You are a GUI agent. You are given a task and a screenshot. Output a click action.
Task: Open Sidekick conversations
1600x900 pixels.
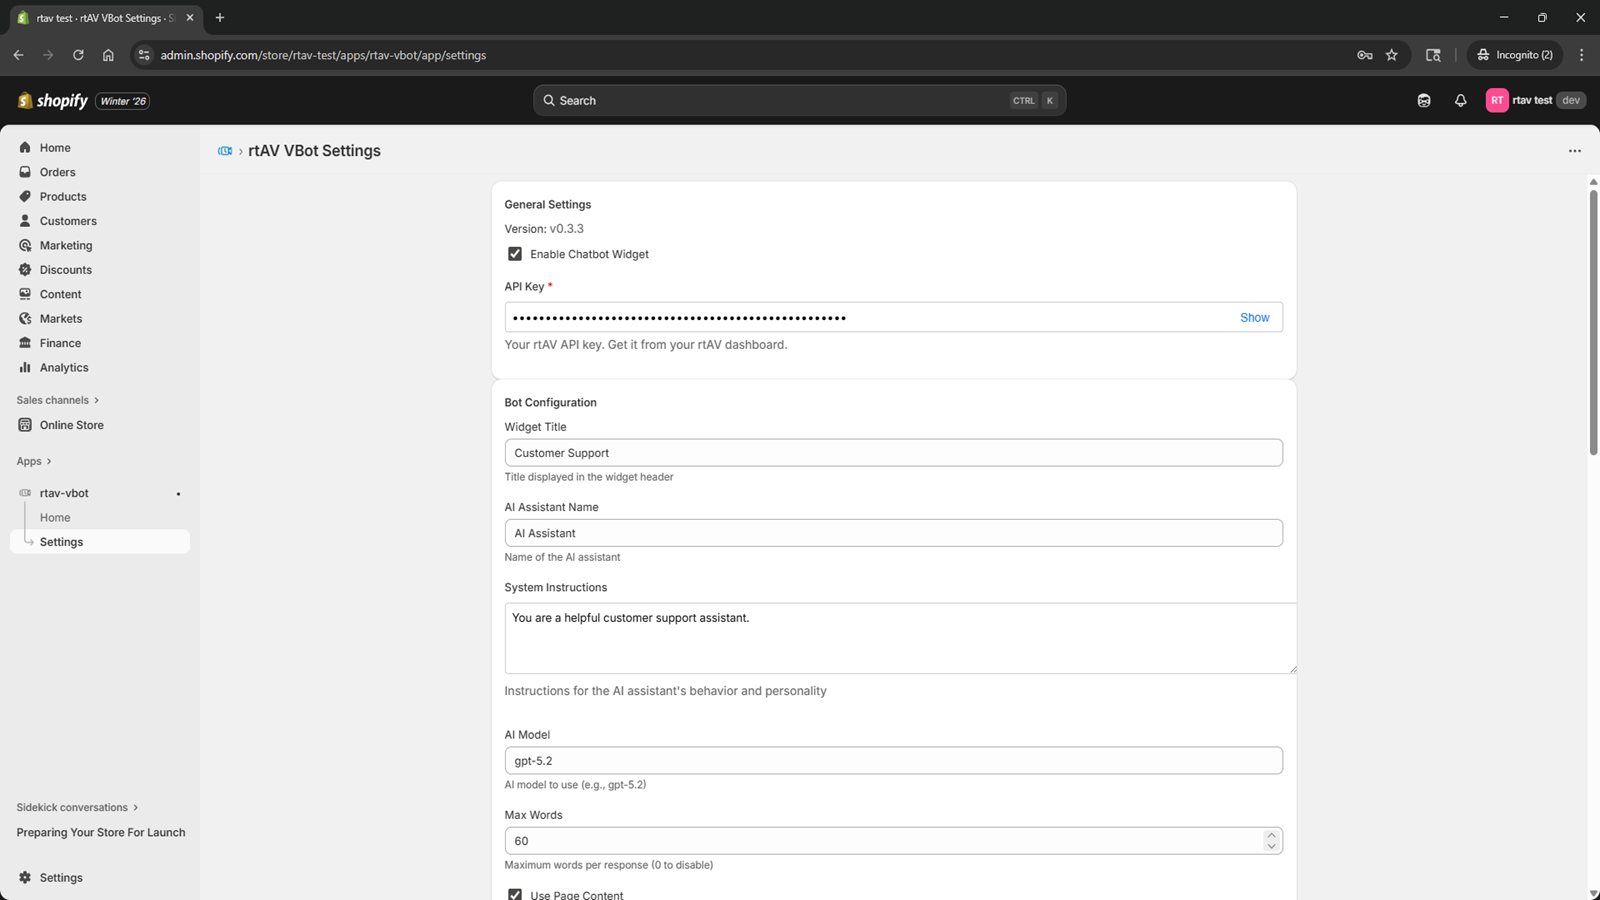pos(77,807)
